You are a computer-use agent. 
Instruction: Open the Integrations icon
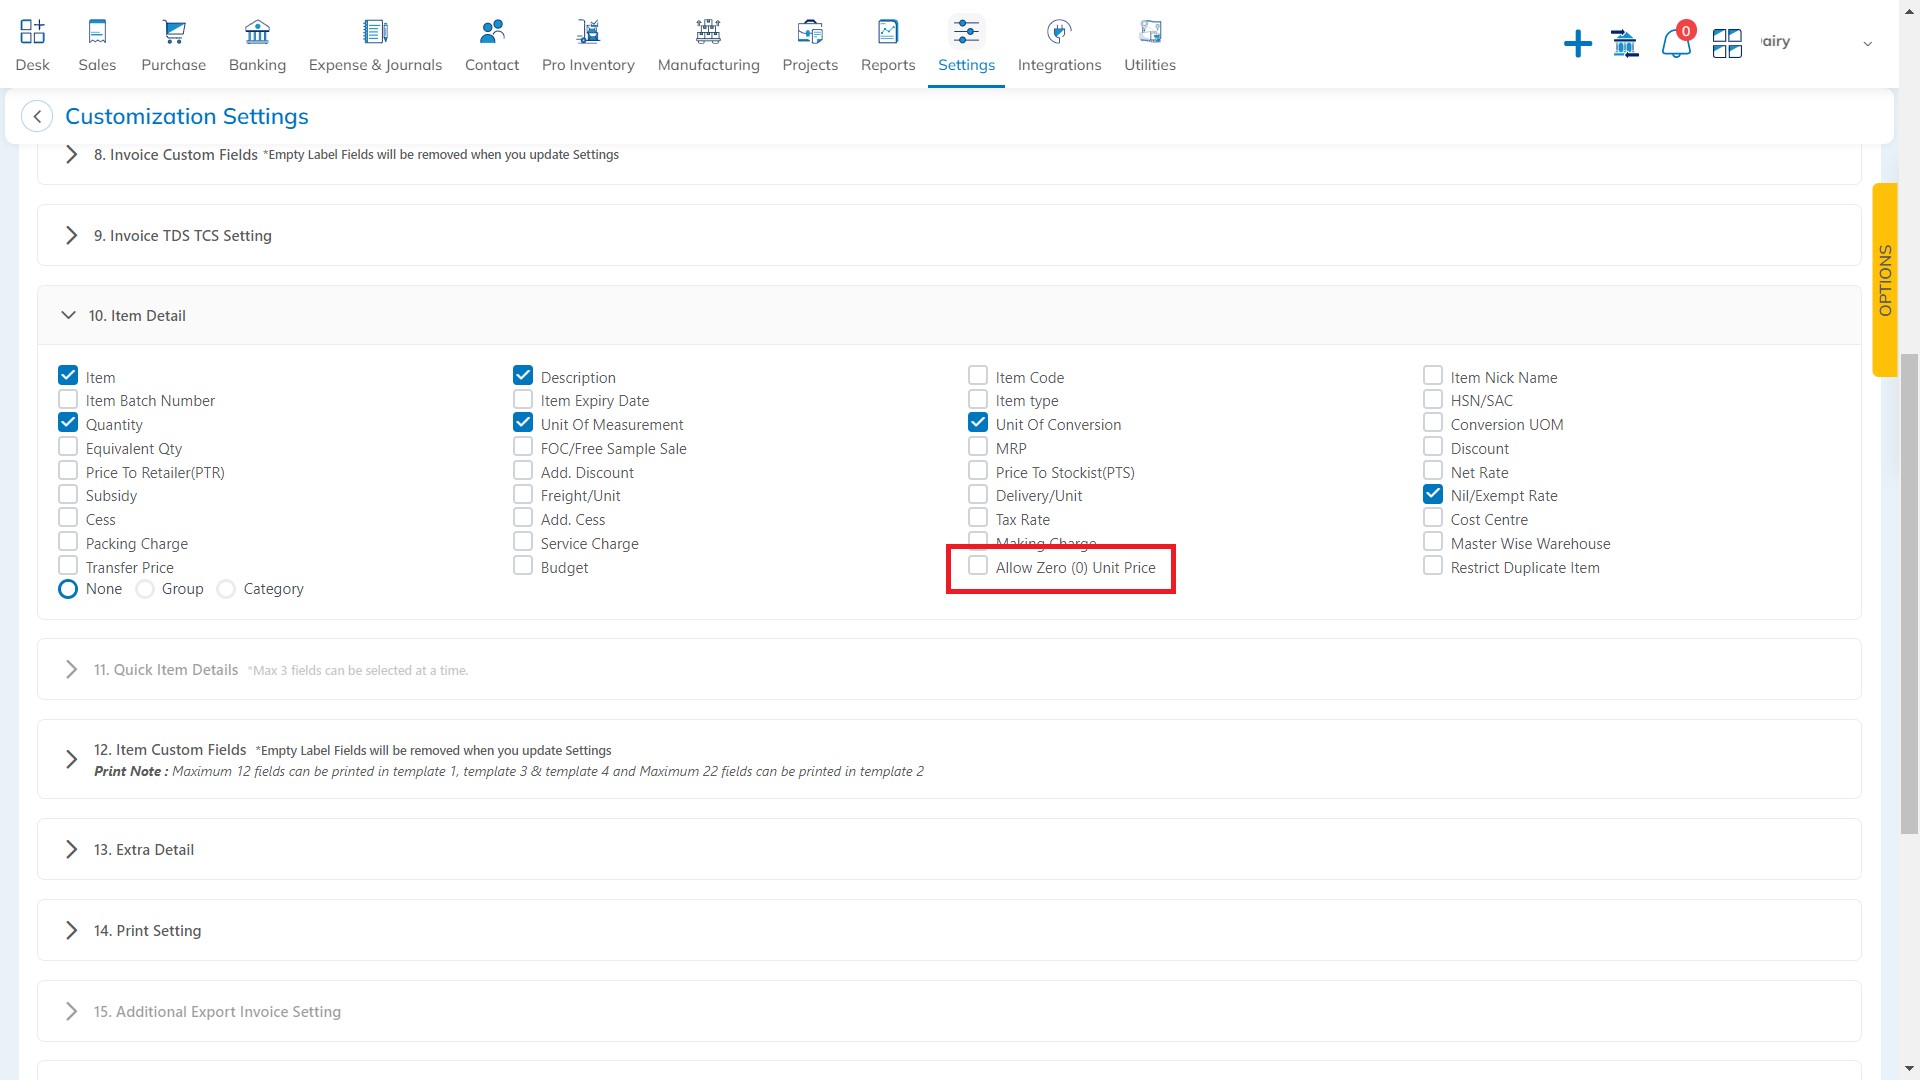click(x=1059, y=32)
